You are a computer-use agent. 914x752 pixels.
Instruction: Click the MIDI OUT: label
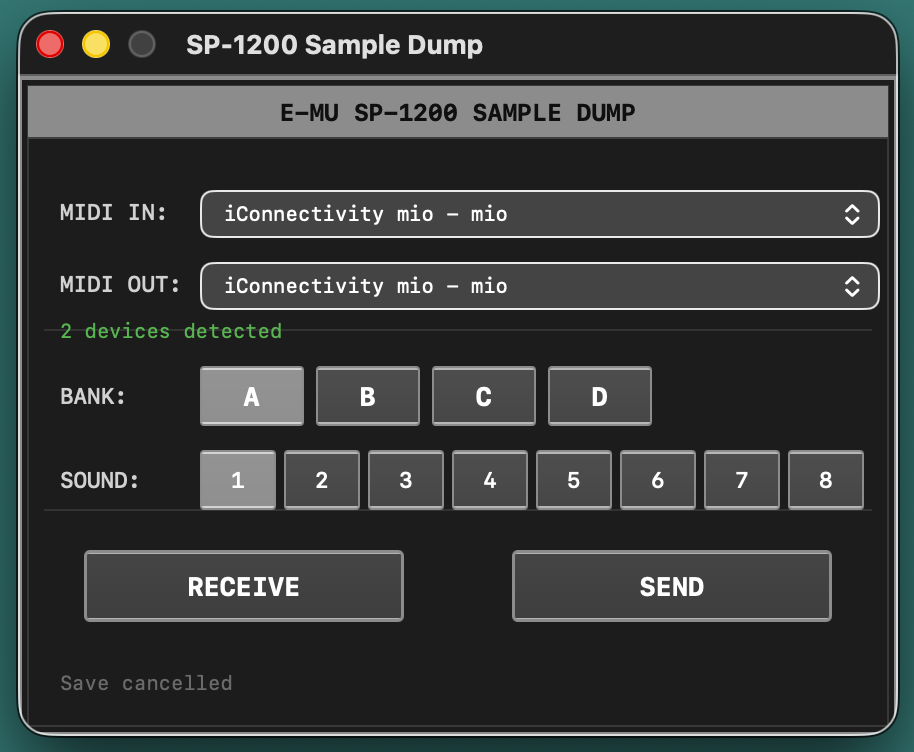click(120, 285)
